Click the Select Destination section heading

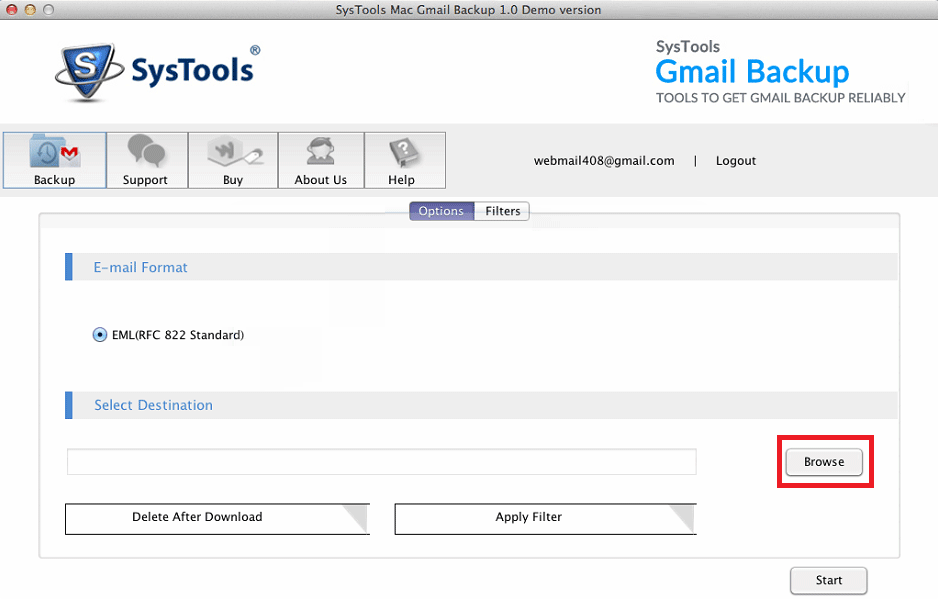pyautogui.click(x=153, y=405)
